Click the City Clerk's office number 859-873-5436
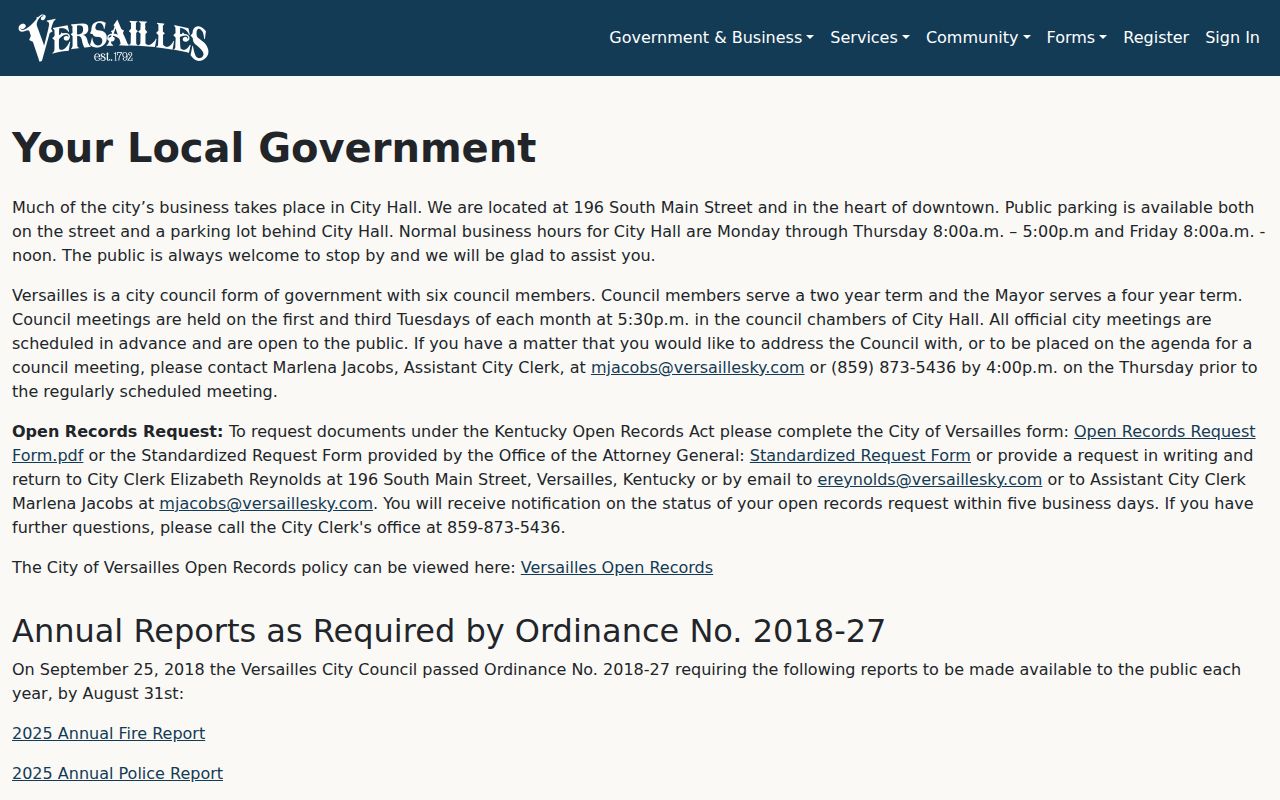This screenshot has width=1280, height=800. coord(505,527)
